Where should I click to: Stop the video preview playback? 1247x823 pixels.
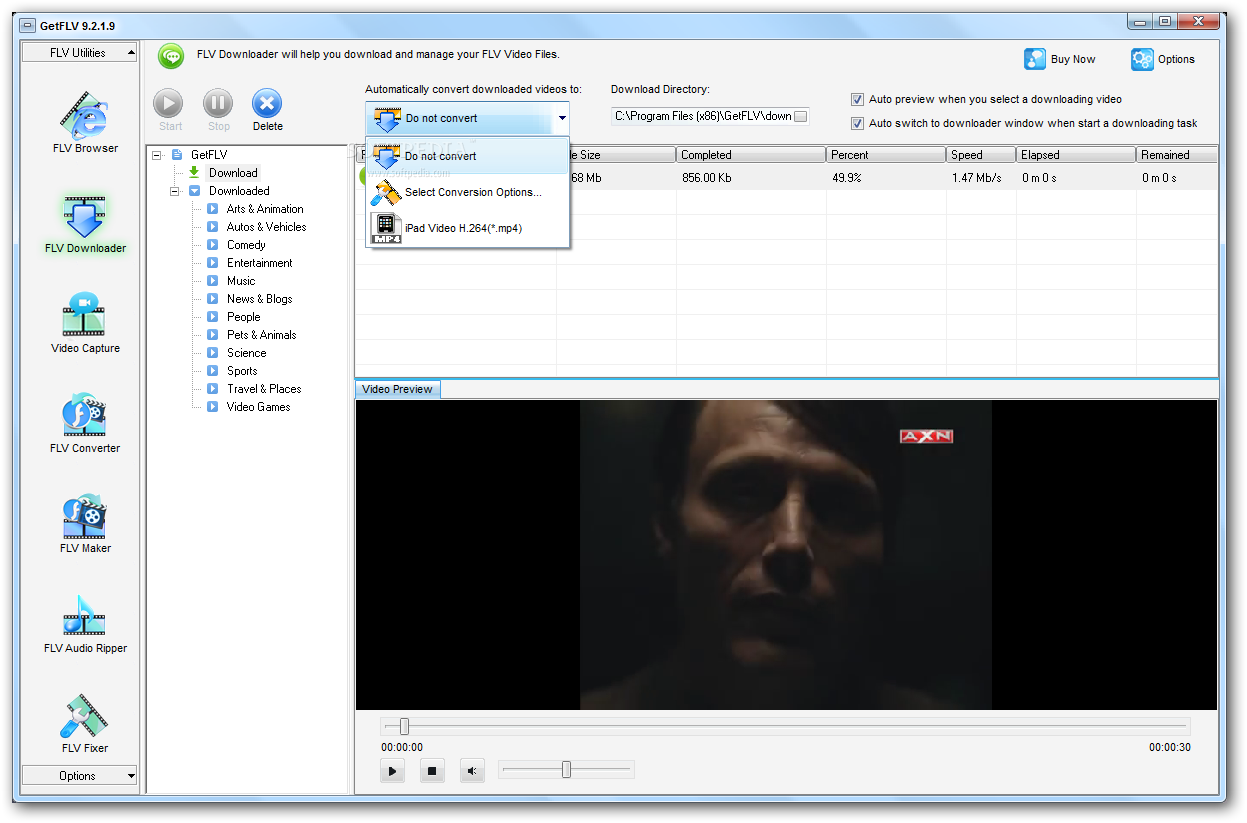pyautogui.click(x=432, y=770)
